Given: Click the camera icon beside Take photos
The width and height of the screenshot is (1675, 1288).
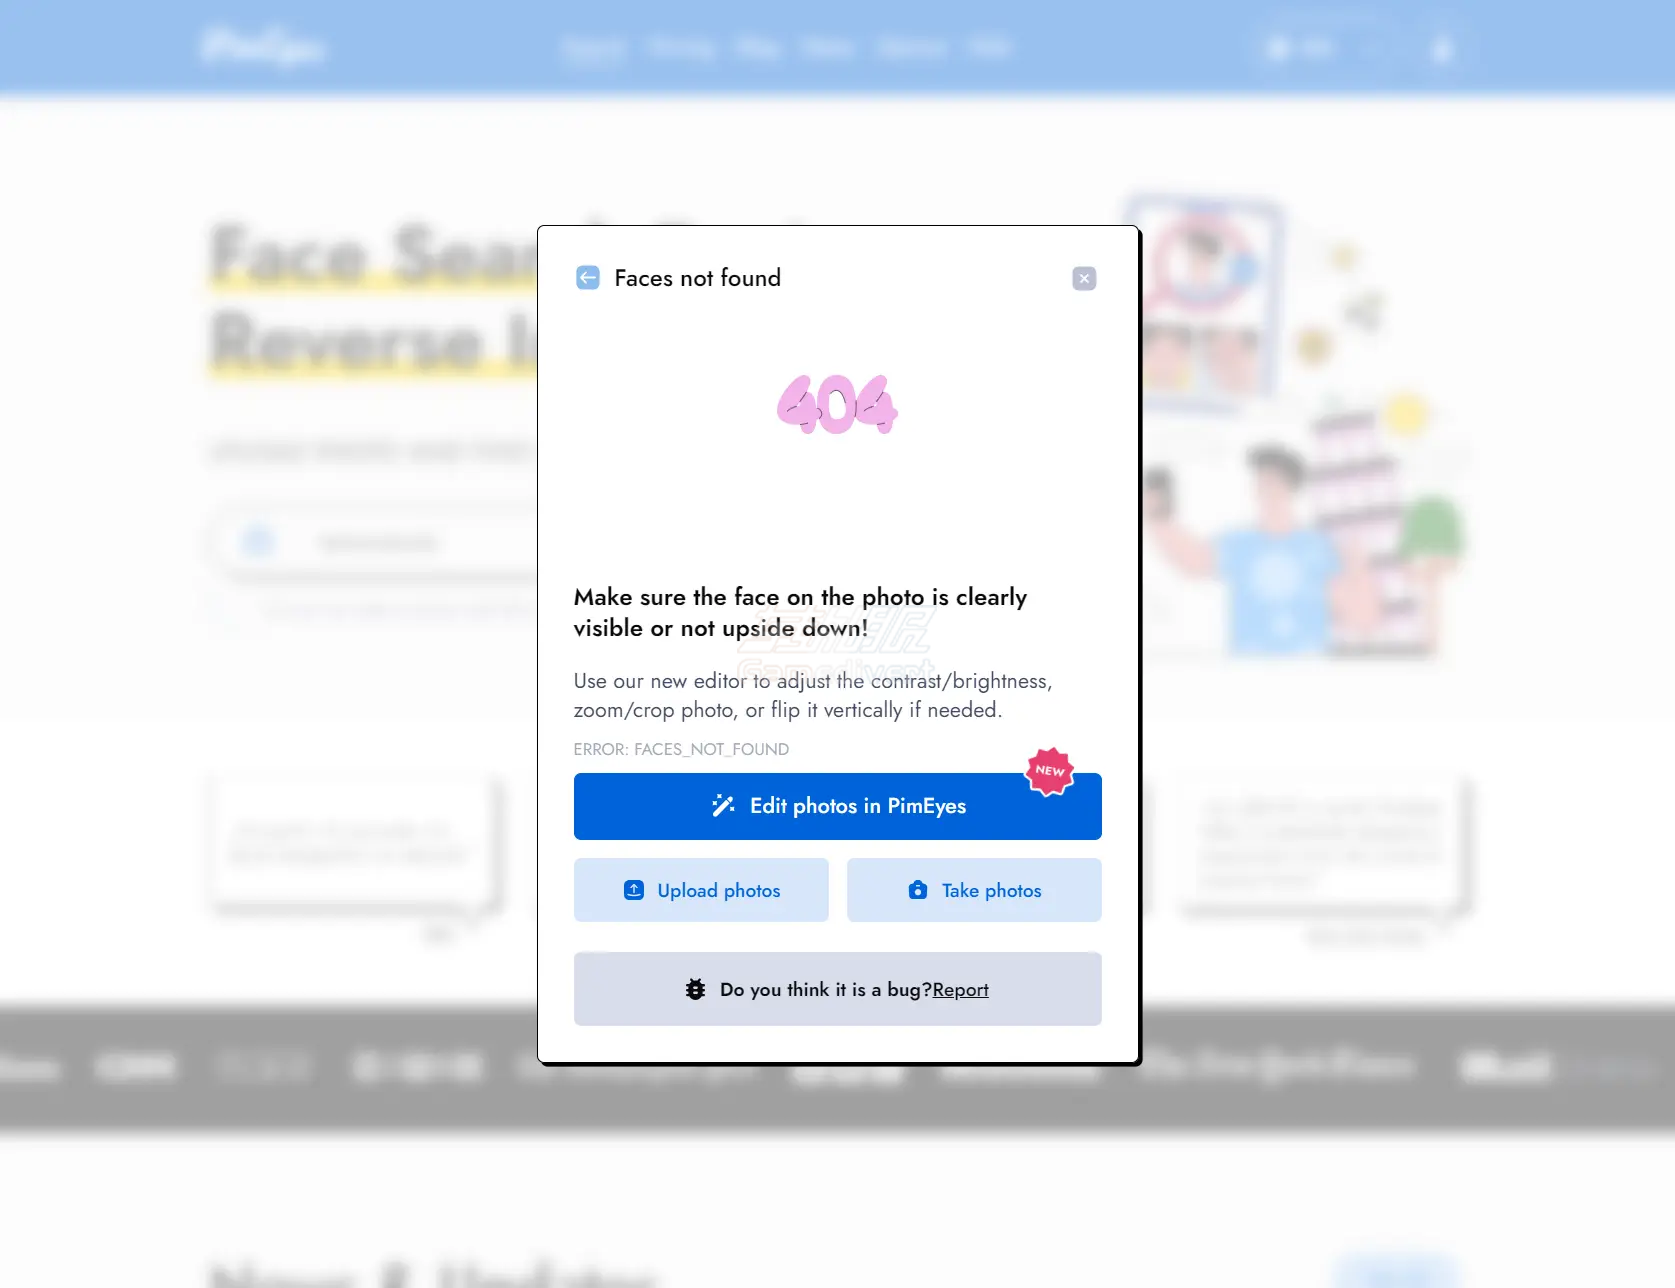Looking at the screenshot, I should coord(918,890).
